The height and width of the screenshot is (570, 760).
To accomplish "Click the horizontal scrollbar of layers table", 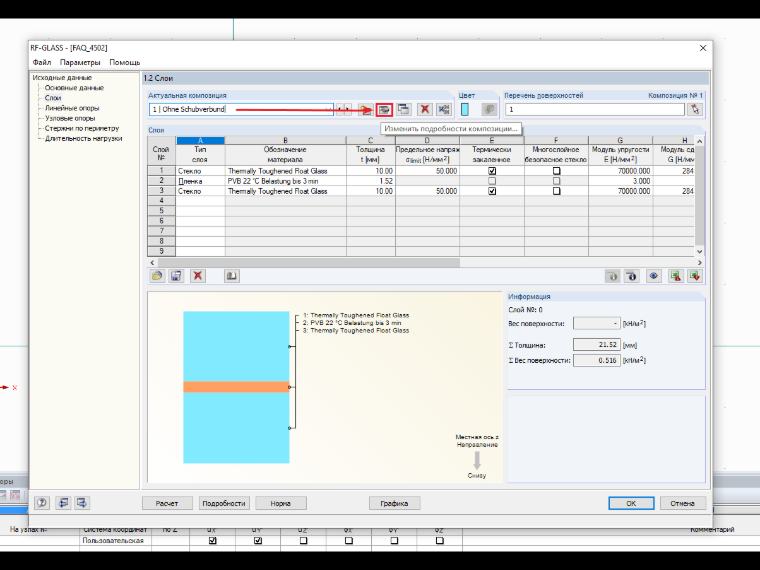I will click(x=308, y=263).
